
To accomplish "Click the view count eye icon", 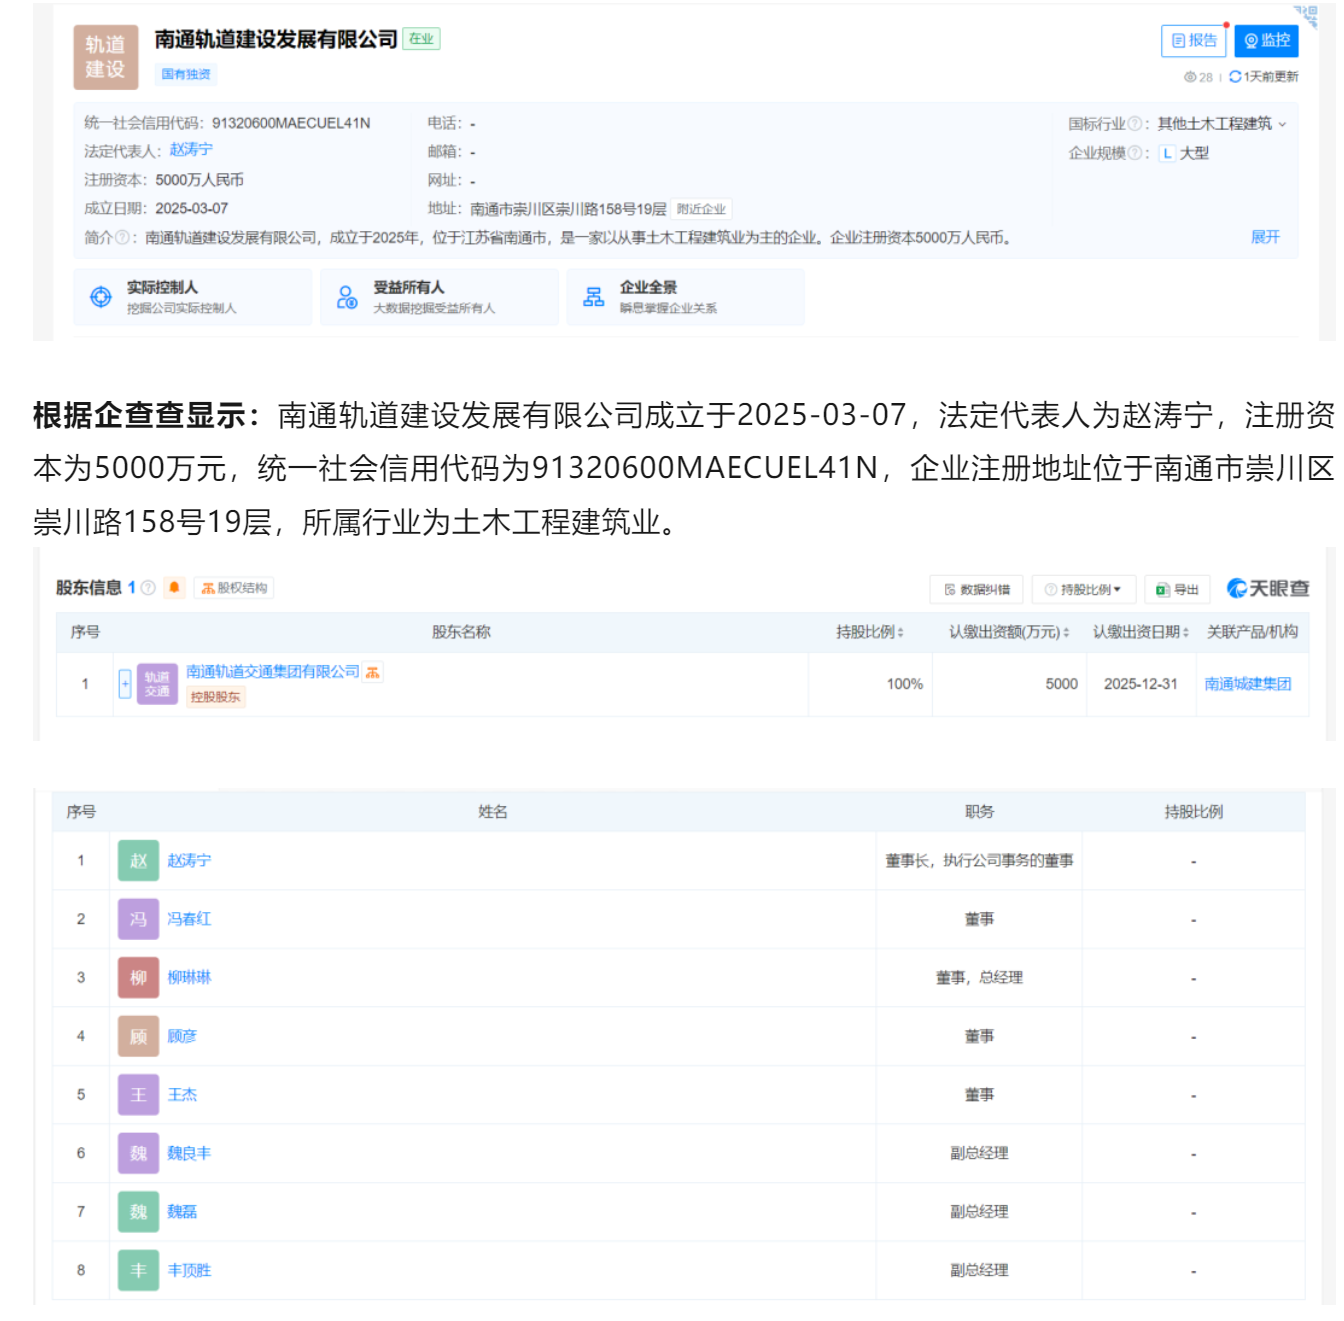I will click(x=1190, y=77).
